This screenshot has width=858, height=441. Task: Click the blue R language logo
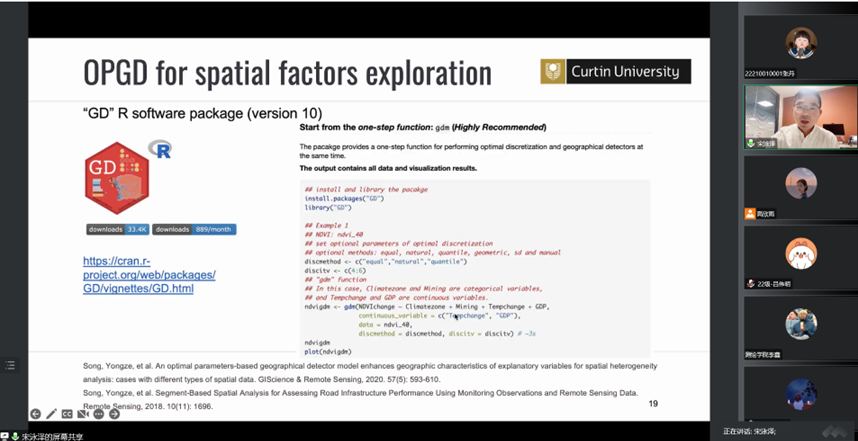(x=160, y=150)
